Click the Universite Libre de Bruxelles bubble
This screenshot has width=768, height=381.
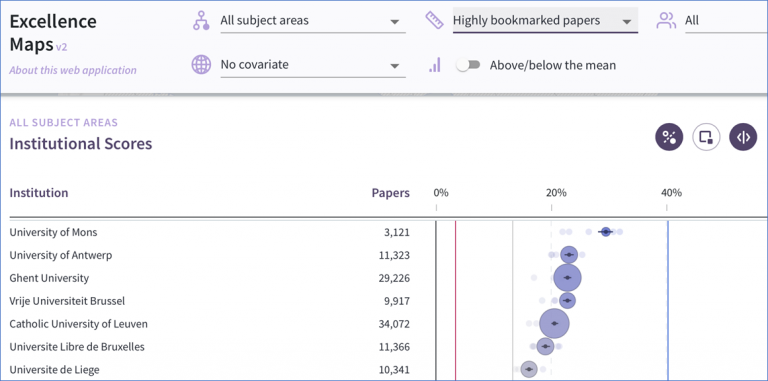[545, 346]
